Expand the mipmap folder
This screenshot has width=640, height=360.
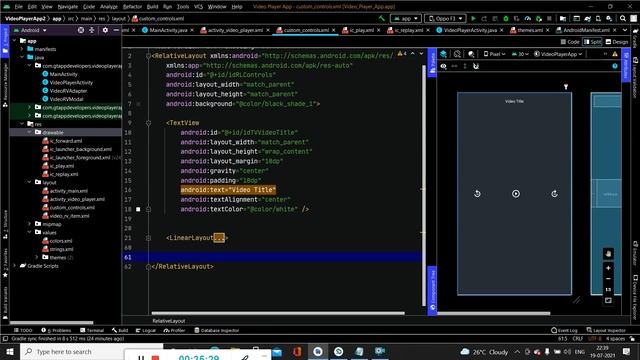pos(29,224)
